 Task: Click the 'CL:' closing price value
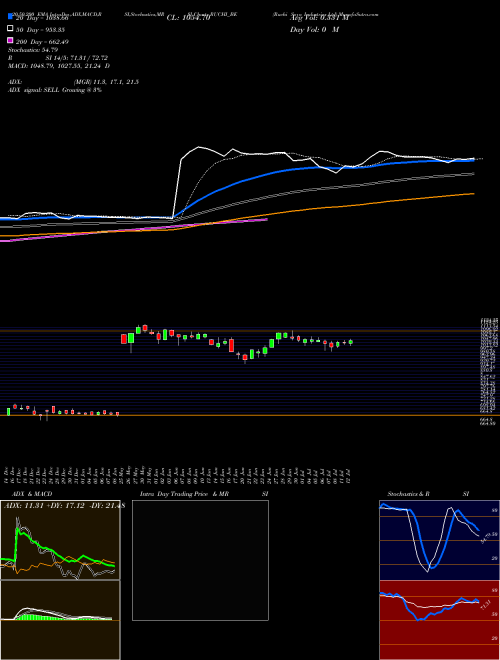click(188, 18)
